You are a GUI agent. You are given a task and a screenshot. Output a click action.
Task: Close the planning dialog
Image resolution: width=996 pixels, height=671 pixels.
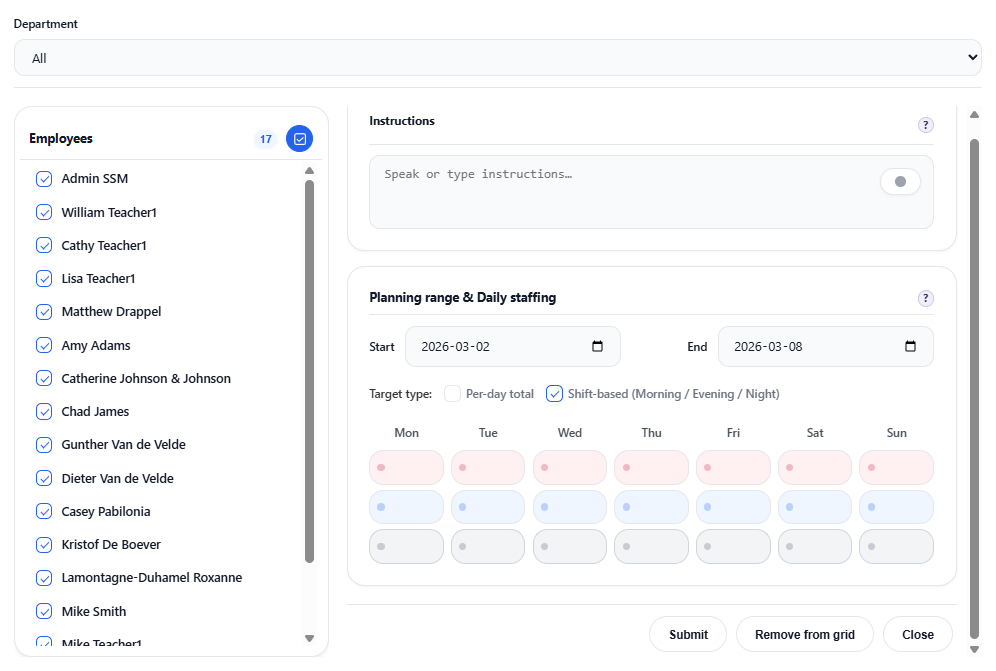917,633
